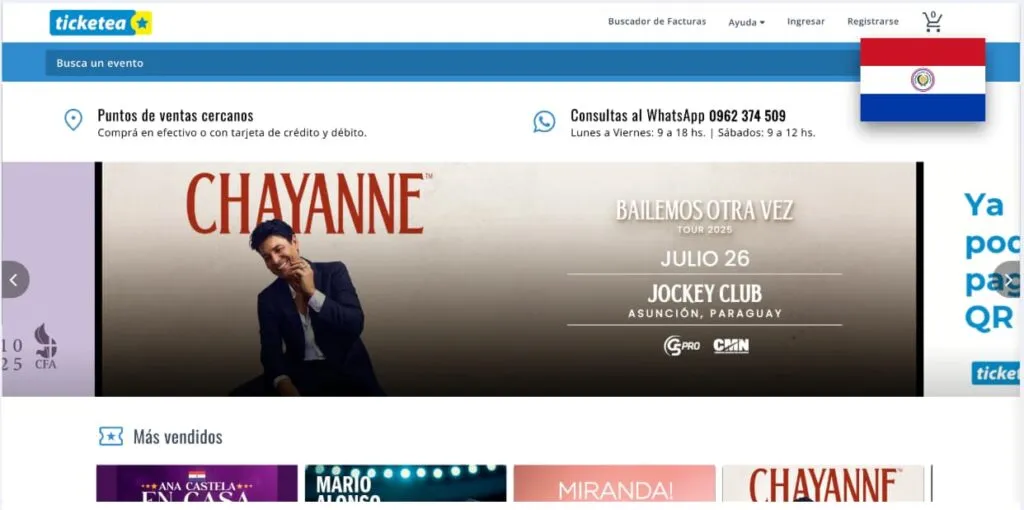Click the Más vendidos ticket icon
Viewport: 1024px width, 510px height.
click(x=111, y=436)
